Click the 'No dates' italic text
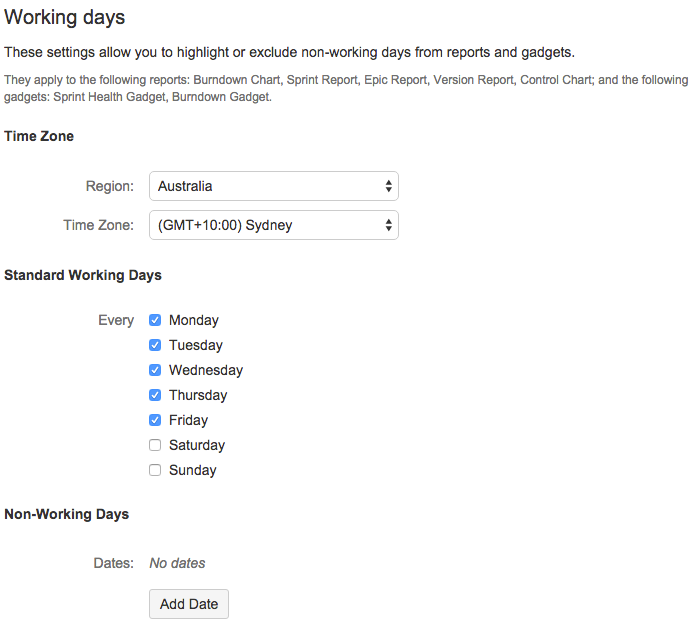The width and height of the screenshot is (692, 626). pos(177,563)
